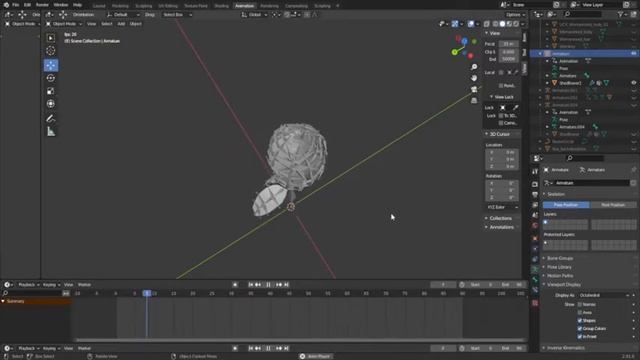The width and height of the screenshot is (640, 360).
Task: Expand the Pose Library panel
Action: pos(559,267)
